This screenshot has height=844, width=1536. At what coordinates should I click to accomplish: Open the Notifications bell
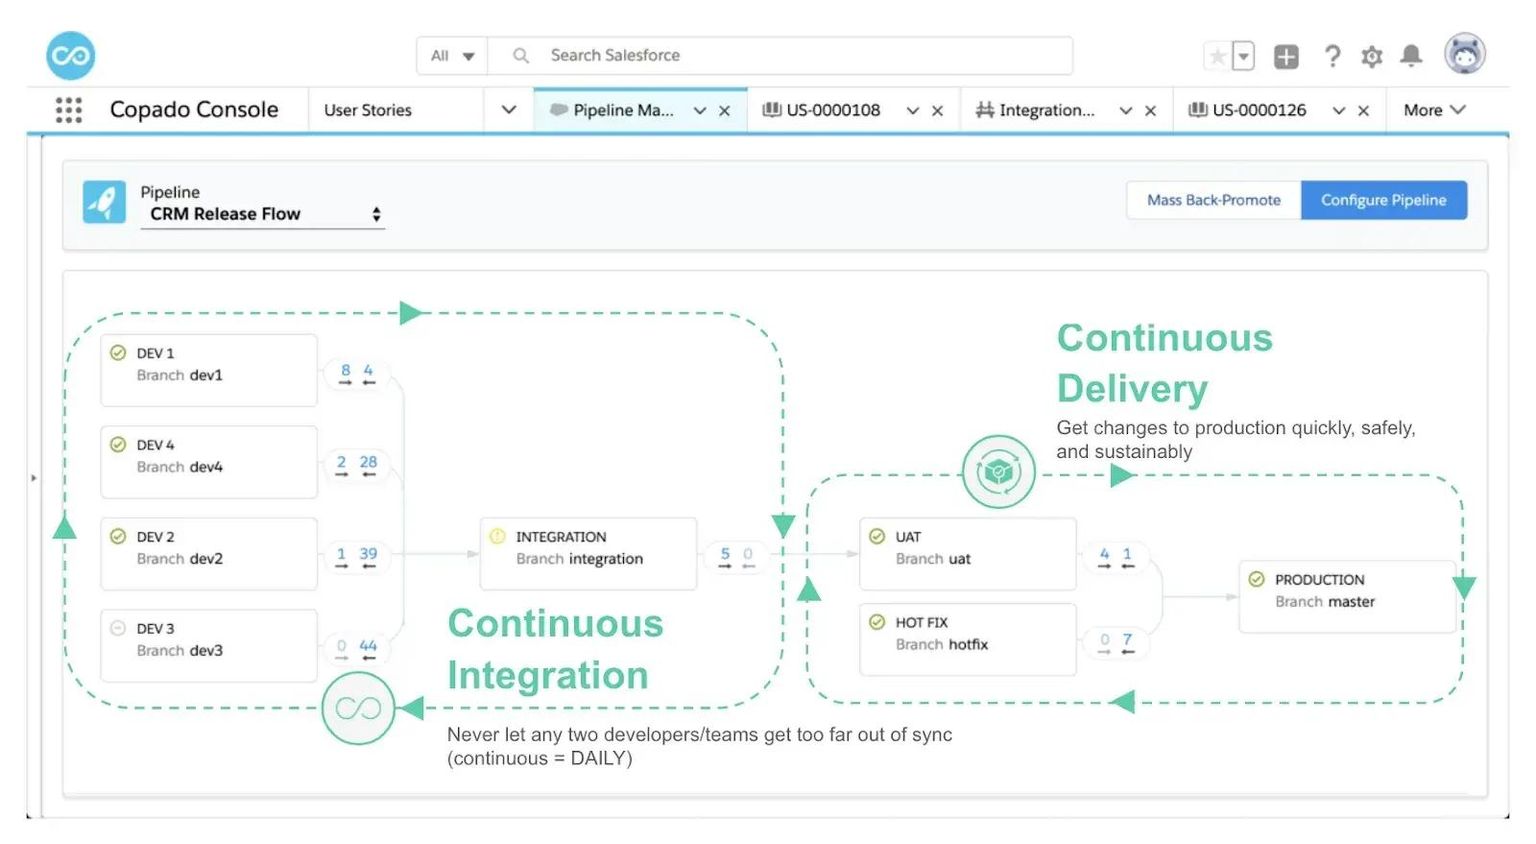point(1411,56)
